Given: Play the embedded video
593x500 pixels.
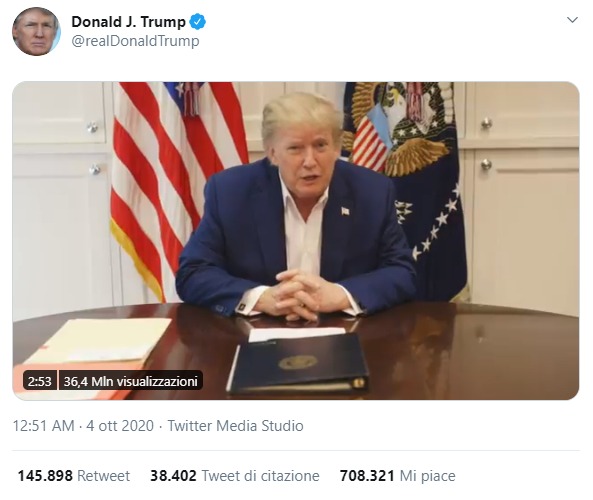Looking at the screenshot, I should [296, 241].
